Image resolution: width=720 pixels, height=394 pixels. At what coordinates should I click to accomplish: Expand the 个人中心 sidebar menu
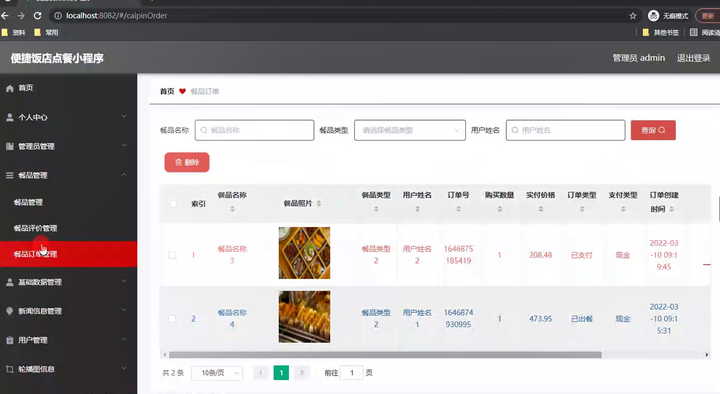coord(68,117)
